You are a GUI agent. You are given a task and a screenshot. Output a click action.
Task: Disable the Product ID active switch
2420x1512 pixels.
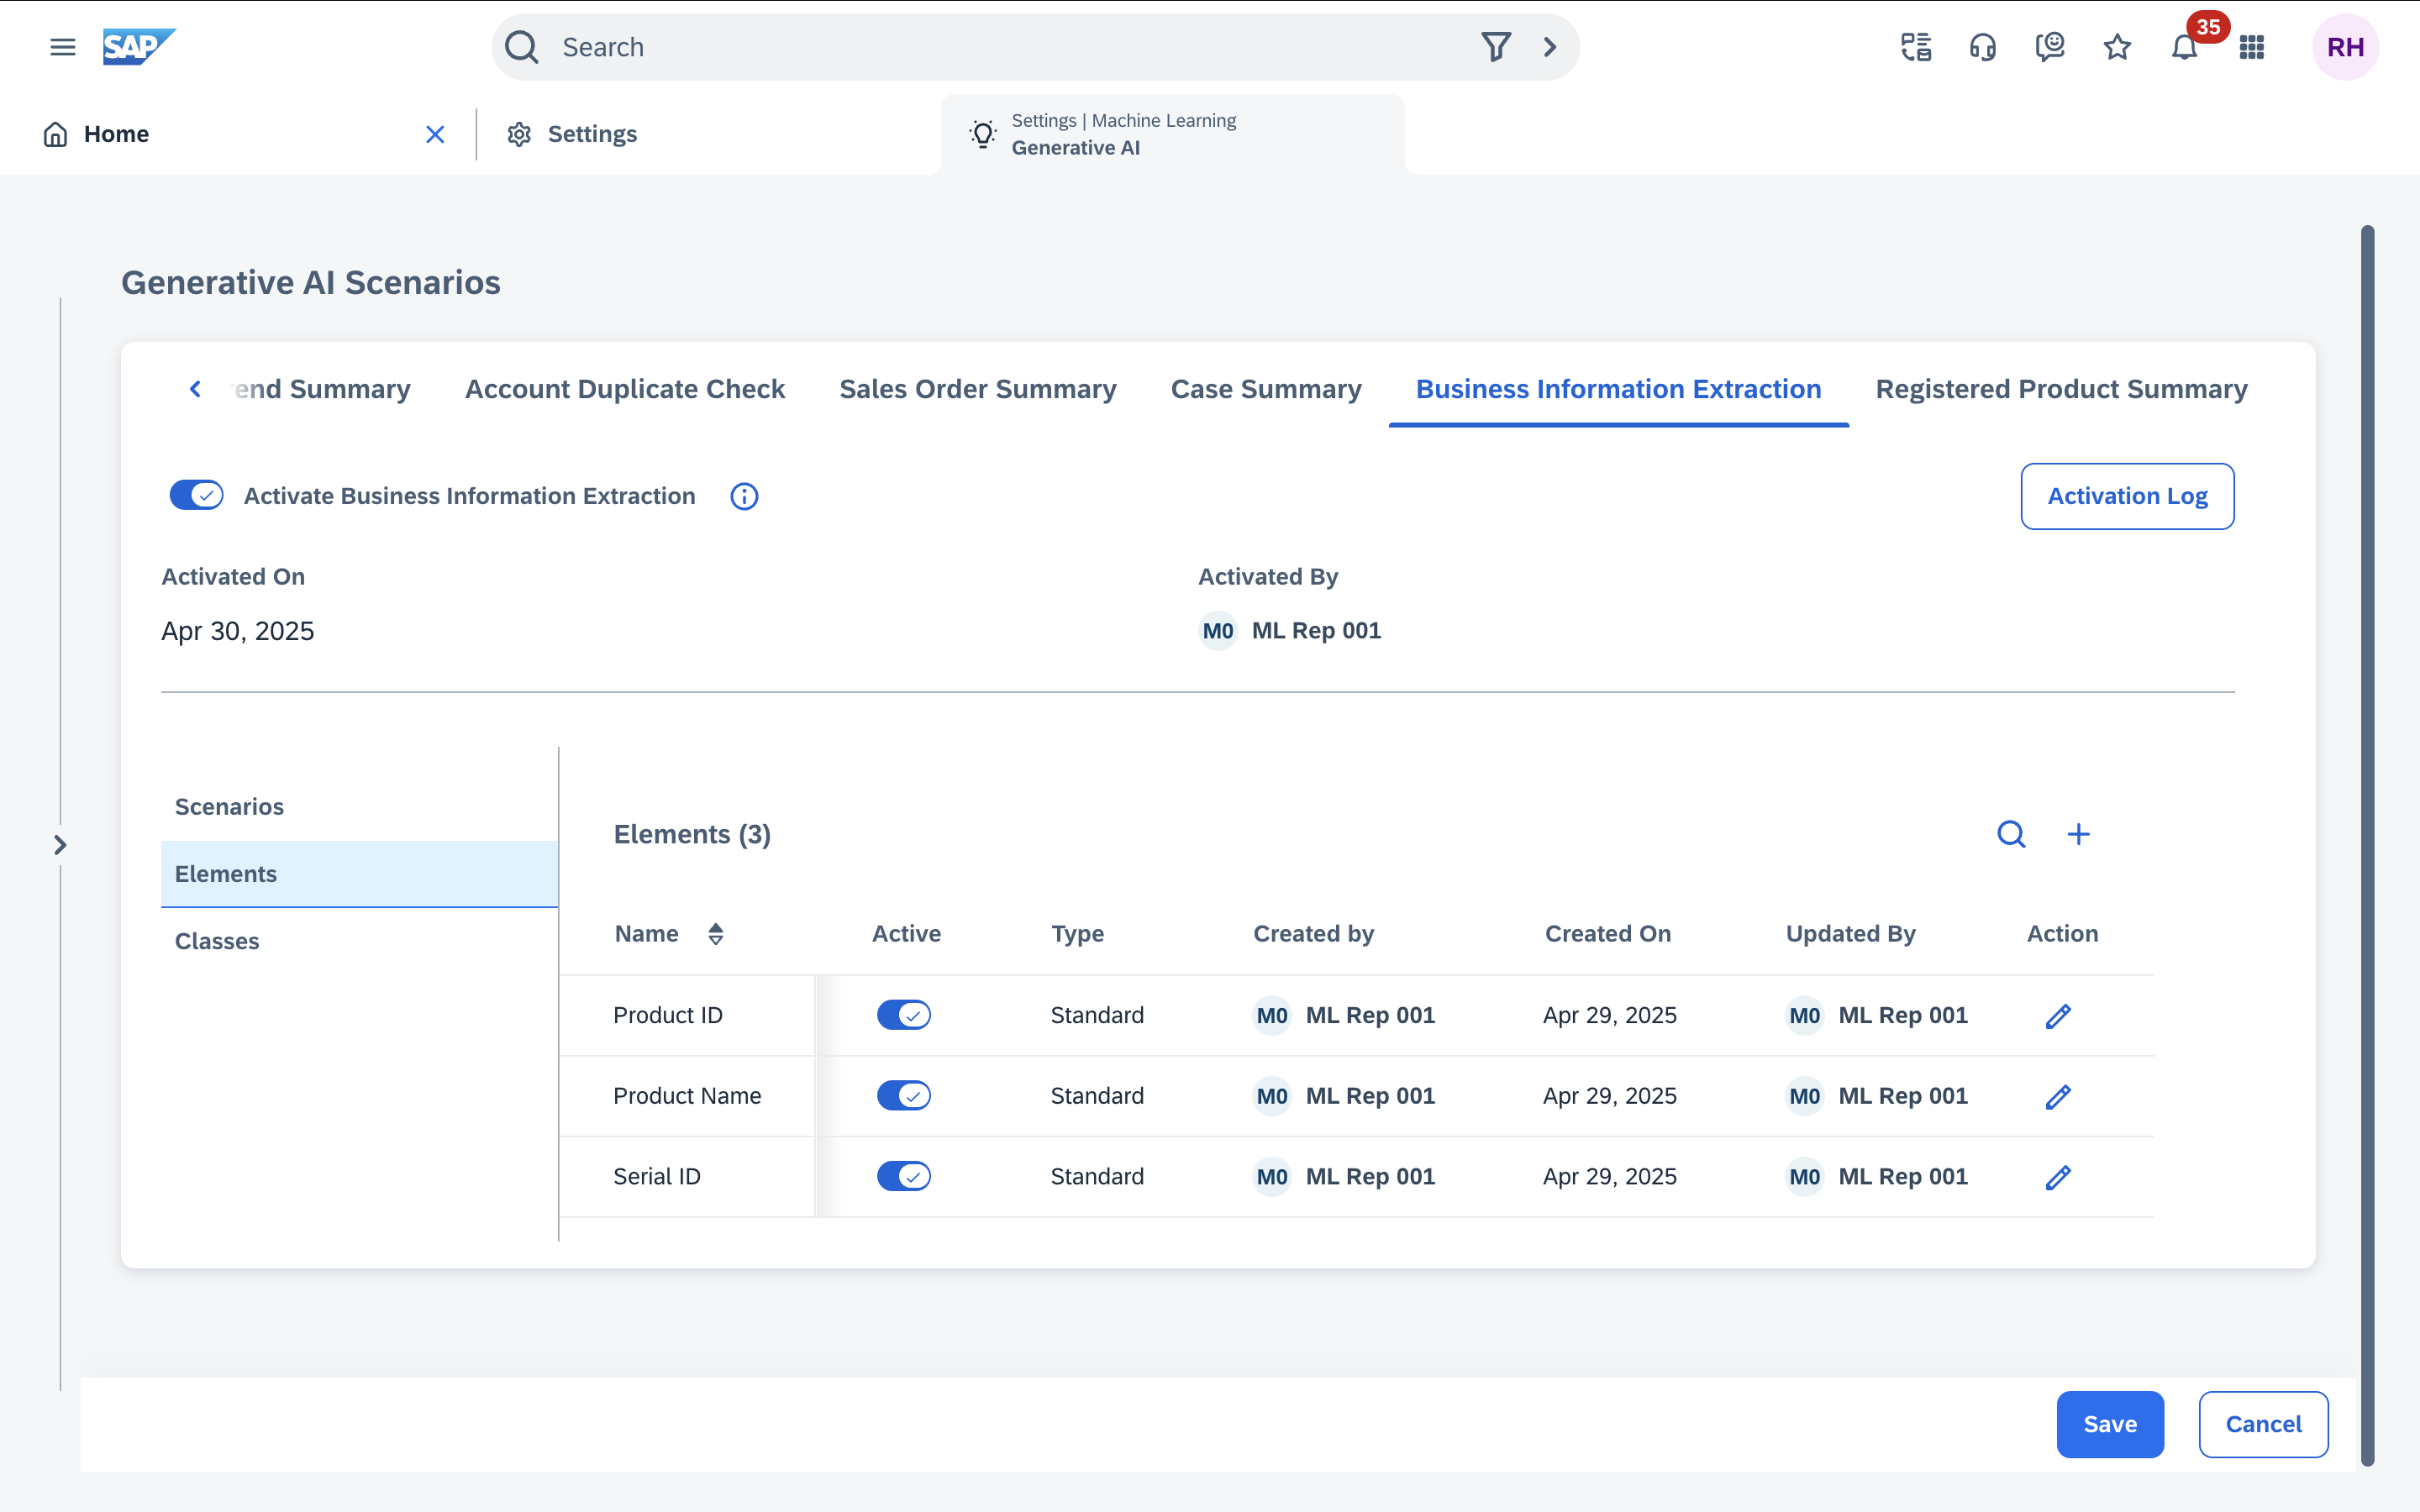(x=903, y=1015)
